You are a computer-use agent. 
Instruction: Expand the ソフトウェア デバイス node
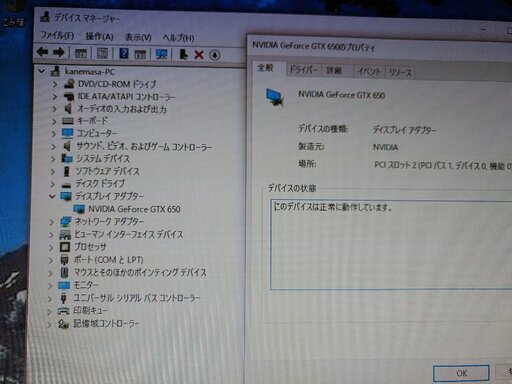[x=53, y=171]
